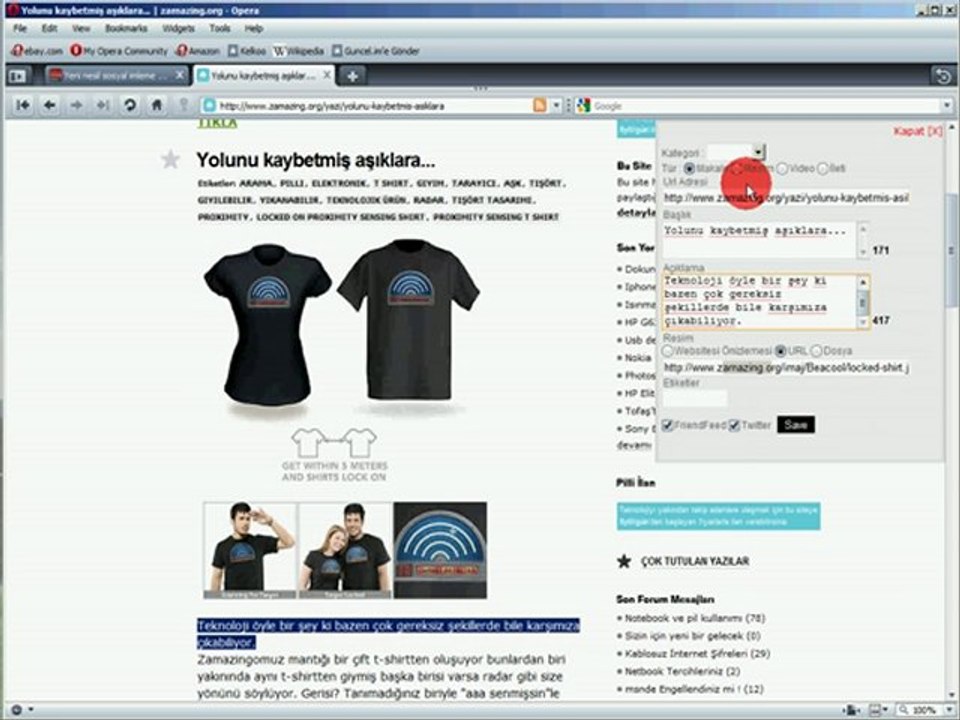
Task: Open a new tab with plus button
Action: [x=353, y=76]
